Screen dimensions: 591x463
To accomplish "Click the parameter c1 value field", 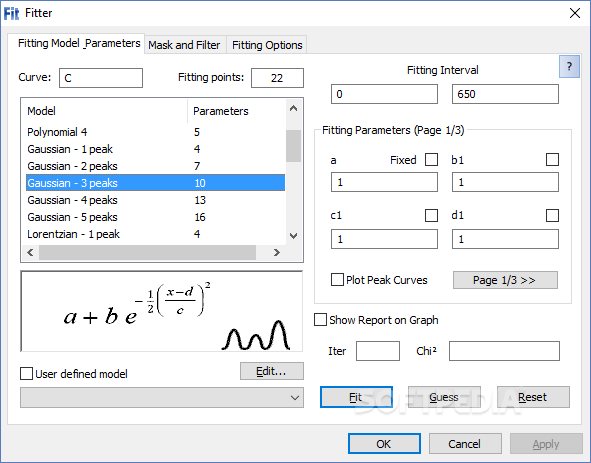I will 384,239.
